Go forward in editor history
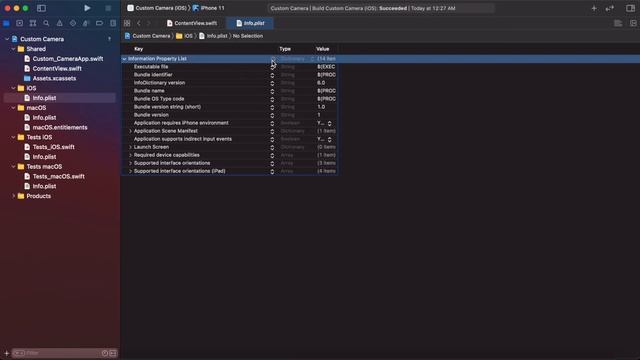 pos(149,23)
